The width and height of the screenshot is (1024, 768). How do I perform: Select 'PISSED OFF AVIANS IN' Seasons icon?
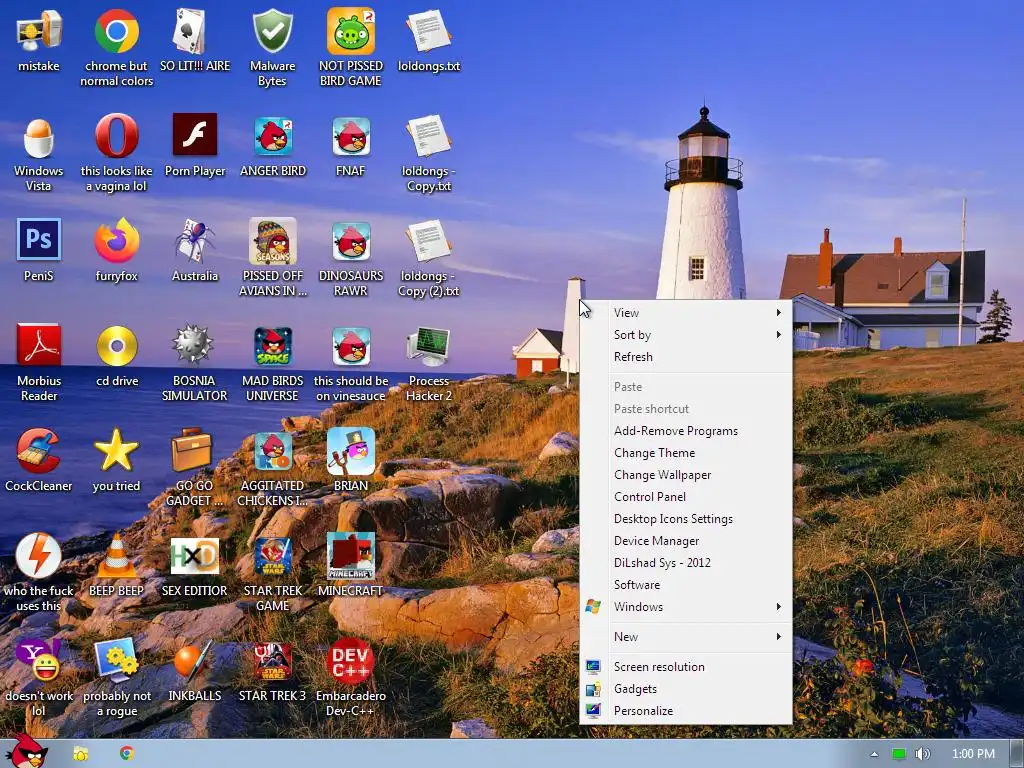(x=272, y=241)
